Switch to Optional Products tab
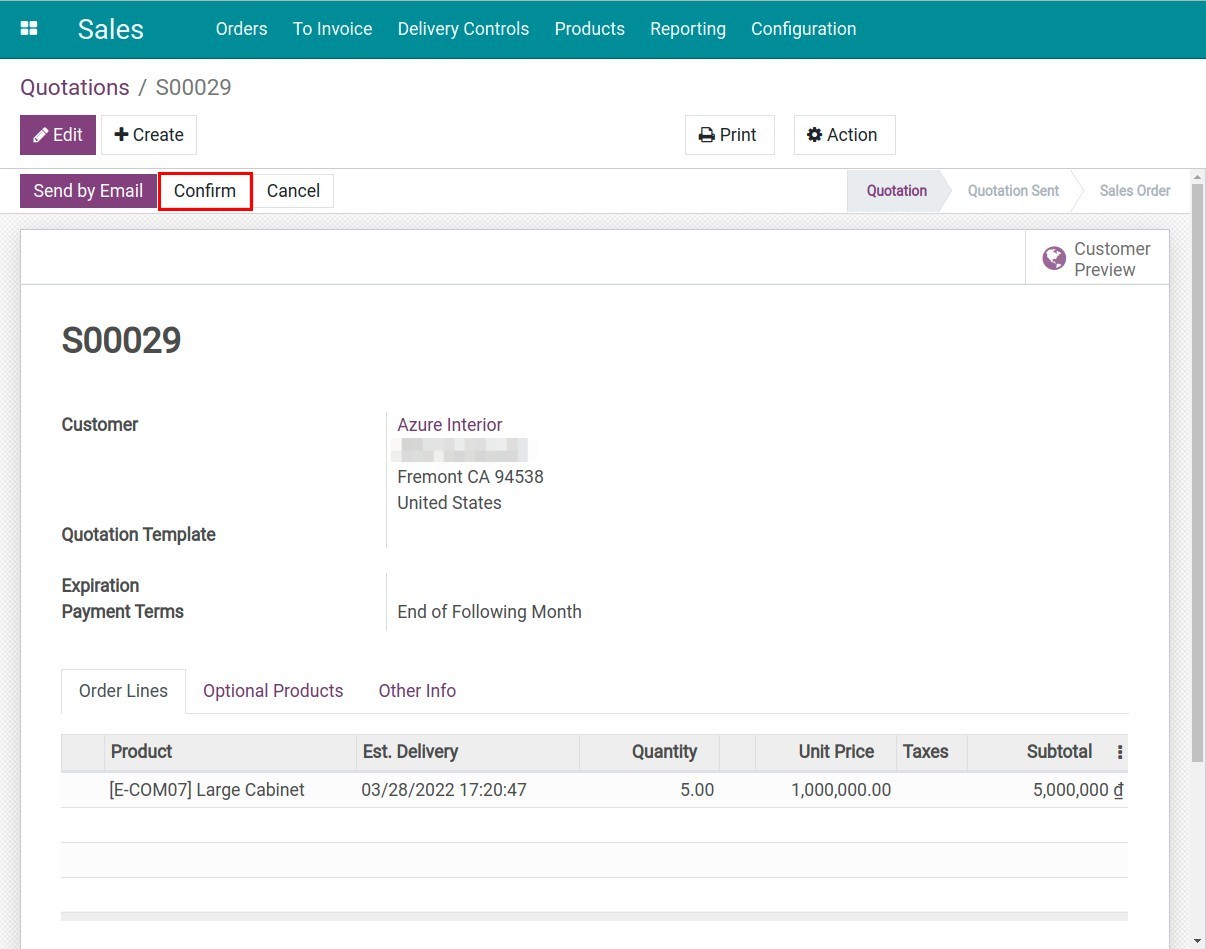Screen dimensions: 1206x949 click(x=273, y=691)
